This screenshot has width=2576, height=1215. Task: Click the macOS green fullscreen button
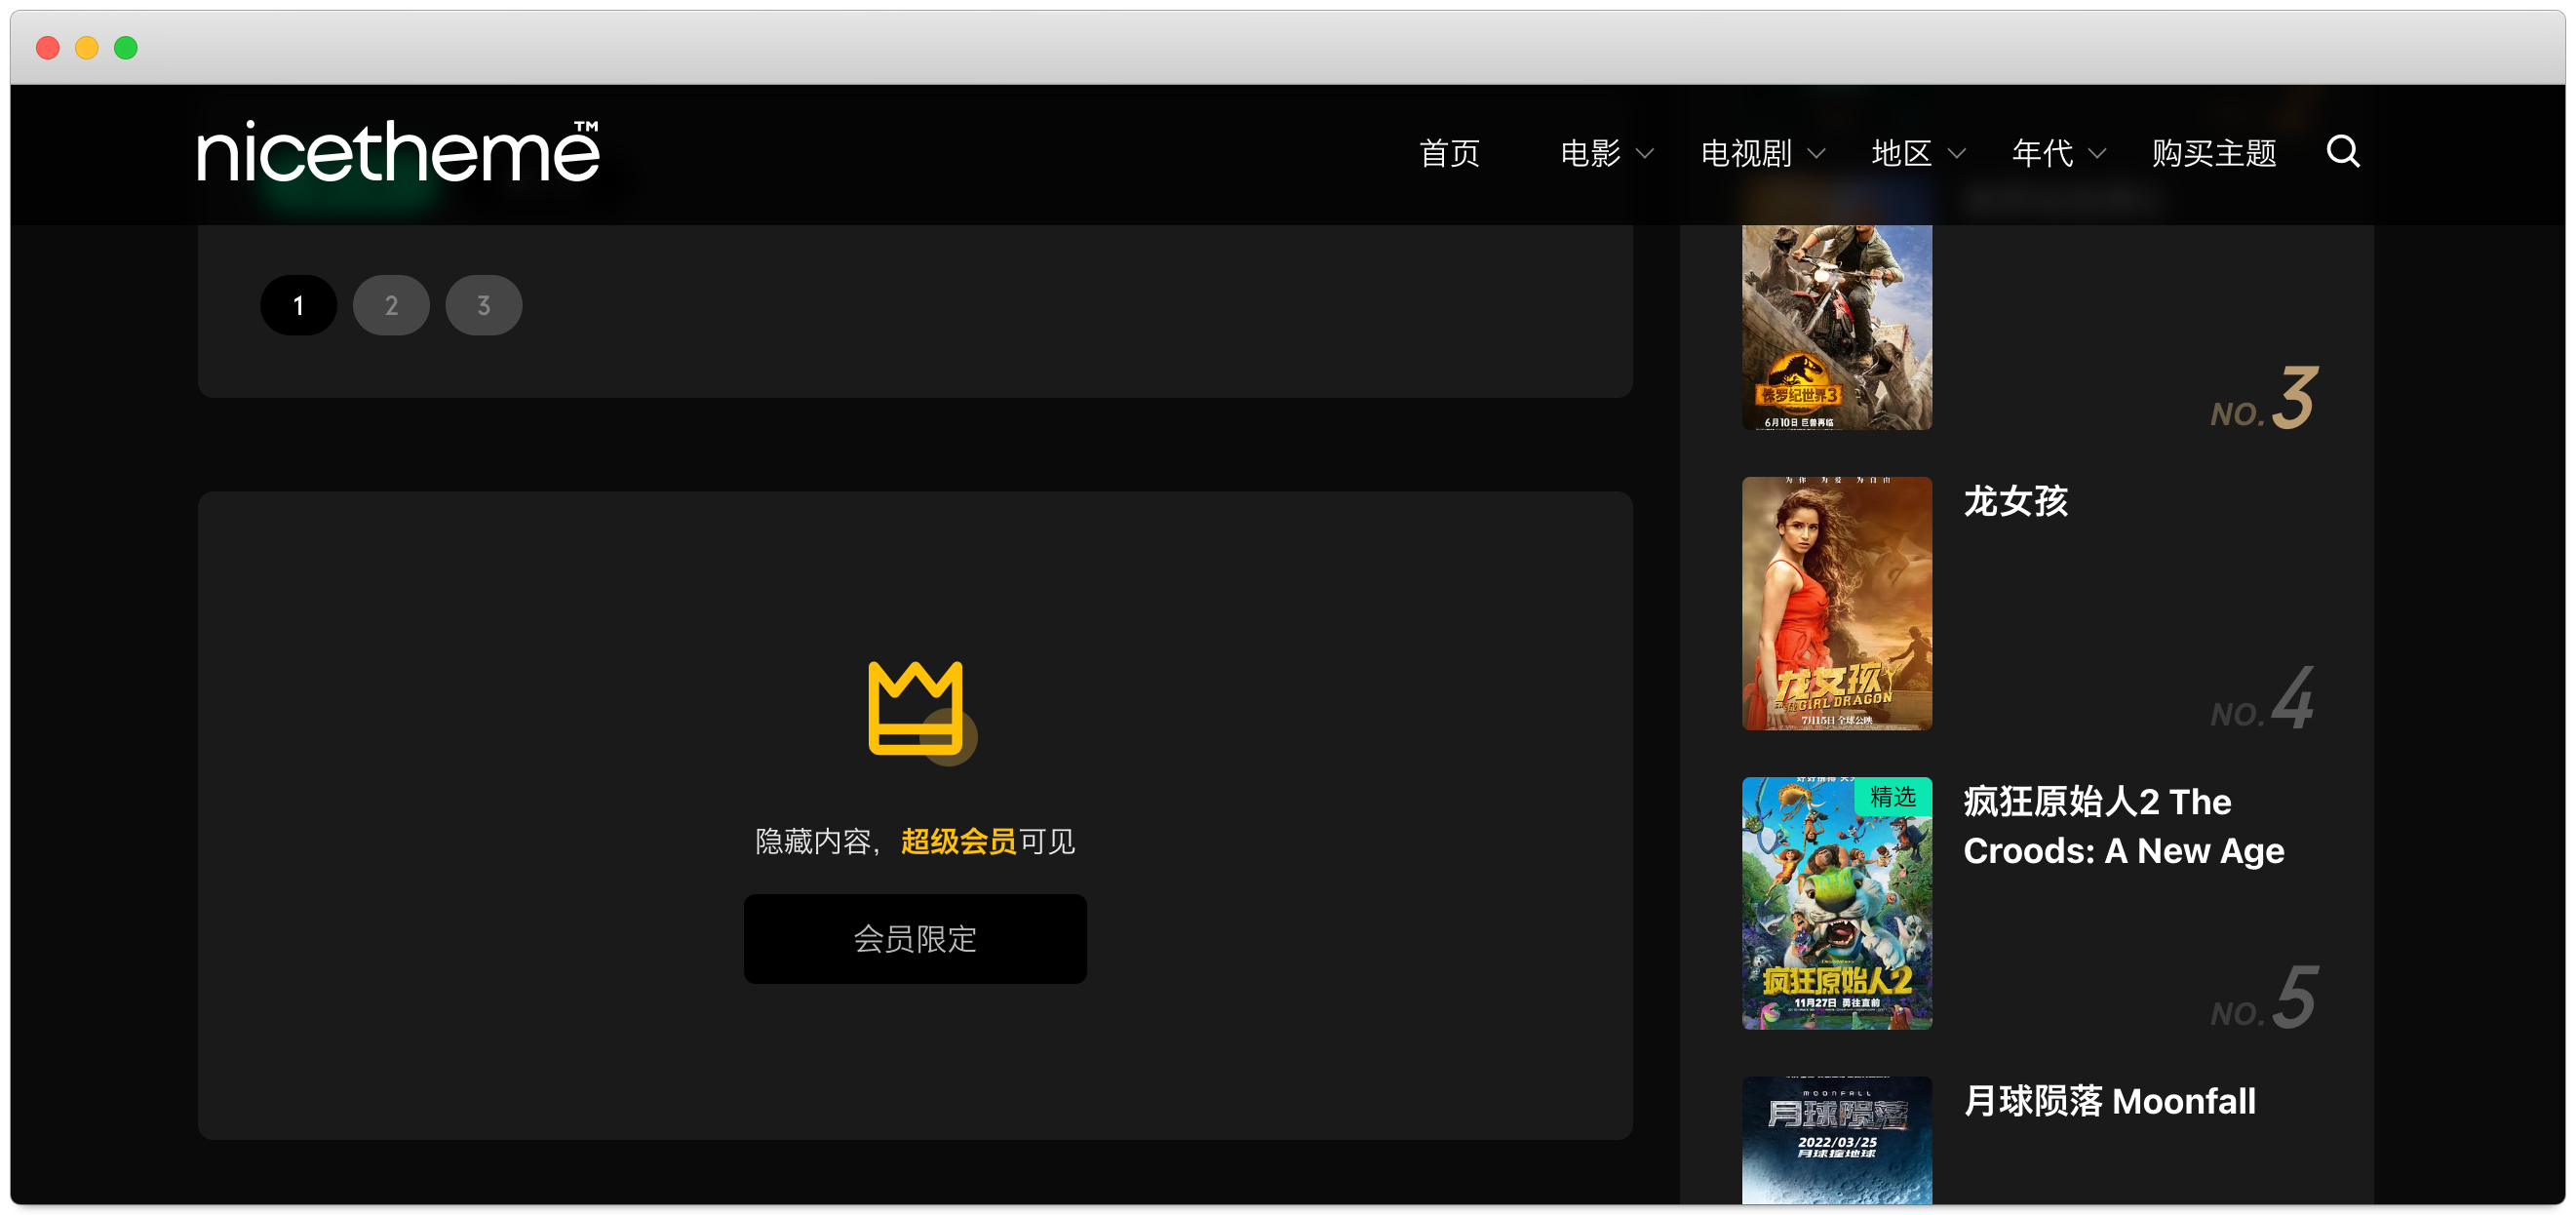[x=126, y=48]
